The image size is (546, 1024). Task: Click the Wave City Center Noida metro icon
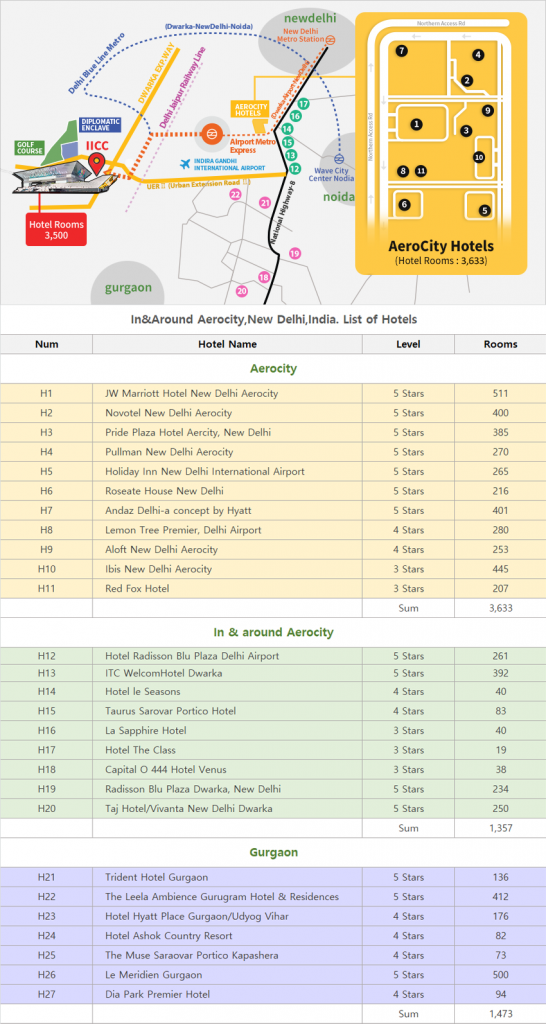(x=339, y=159)
